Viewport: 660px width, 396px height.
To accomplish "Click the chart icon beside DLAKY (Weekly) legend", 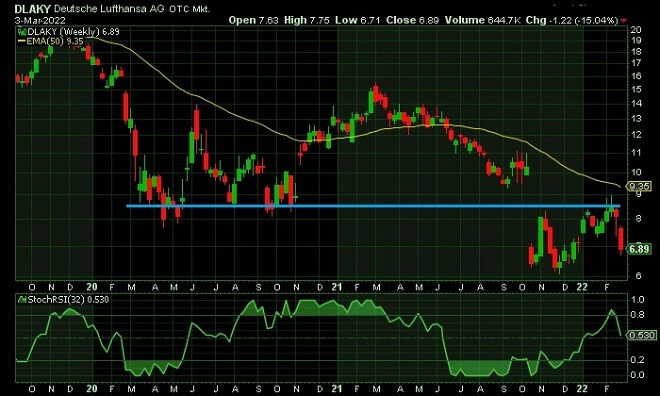I will click(21, 32).
